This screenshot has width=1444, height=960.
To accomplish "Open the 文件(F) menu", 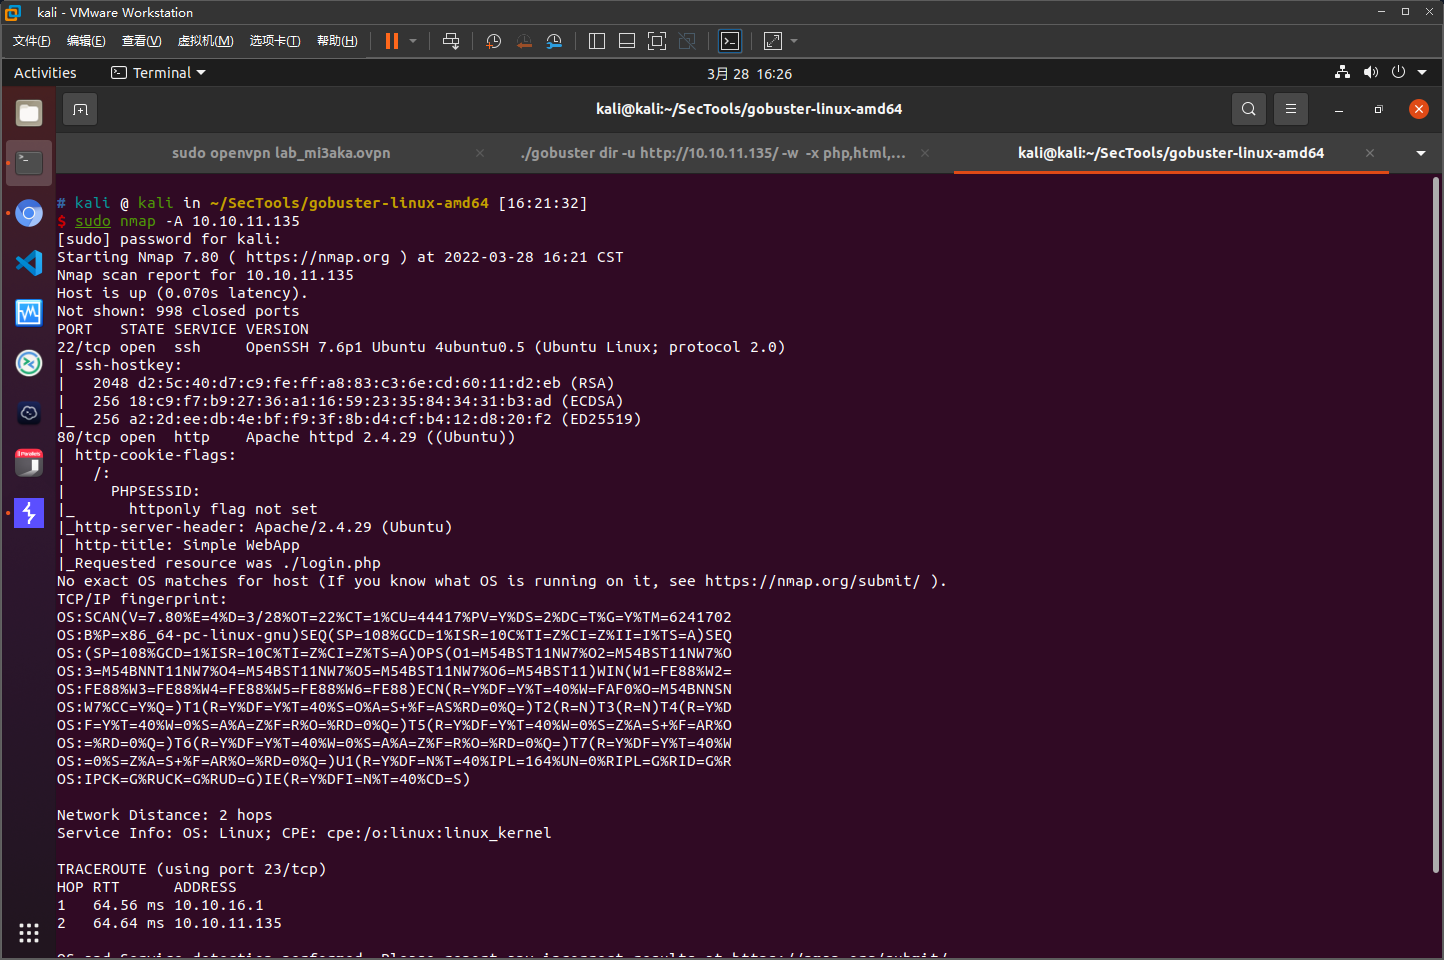I will coord(32,41).
